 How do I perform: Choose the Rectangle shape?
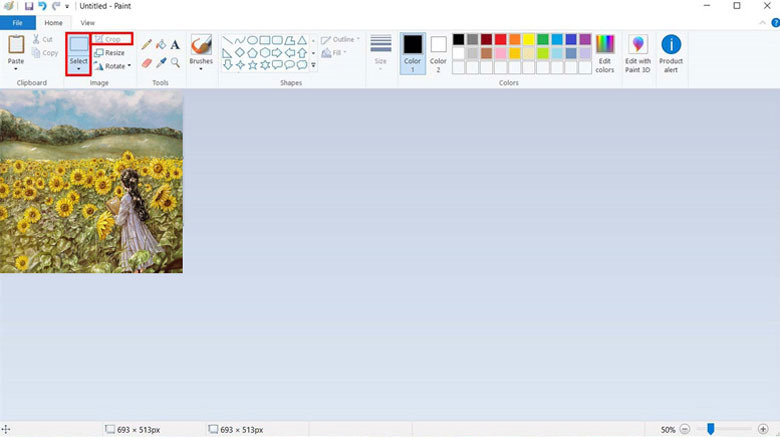point(265,40)
